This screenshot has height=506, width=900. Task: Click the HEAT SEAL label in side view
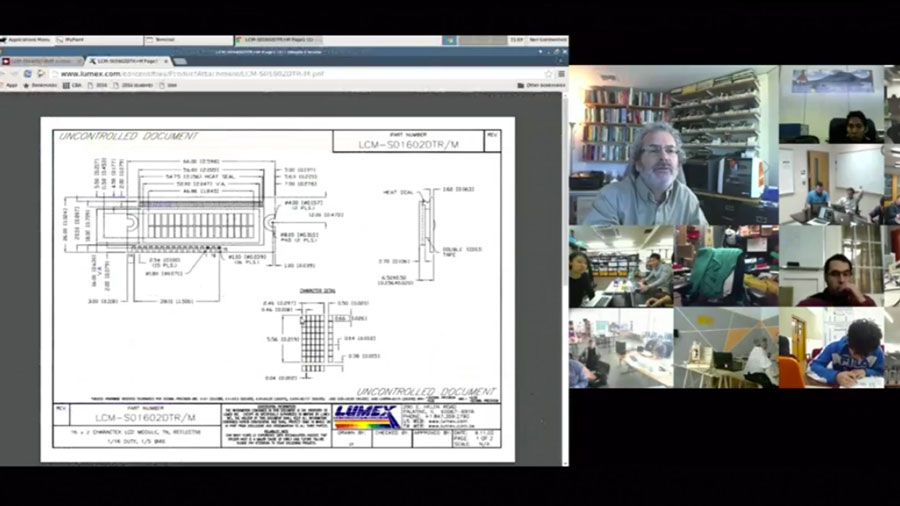(398, 192)
